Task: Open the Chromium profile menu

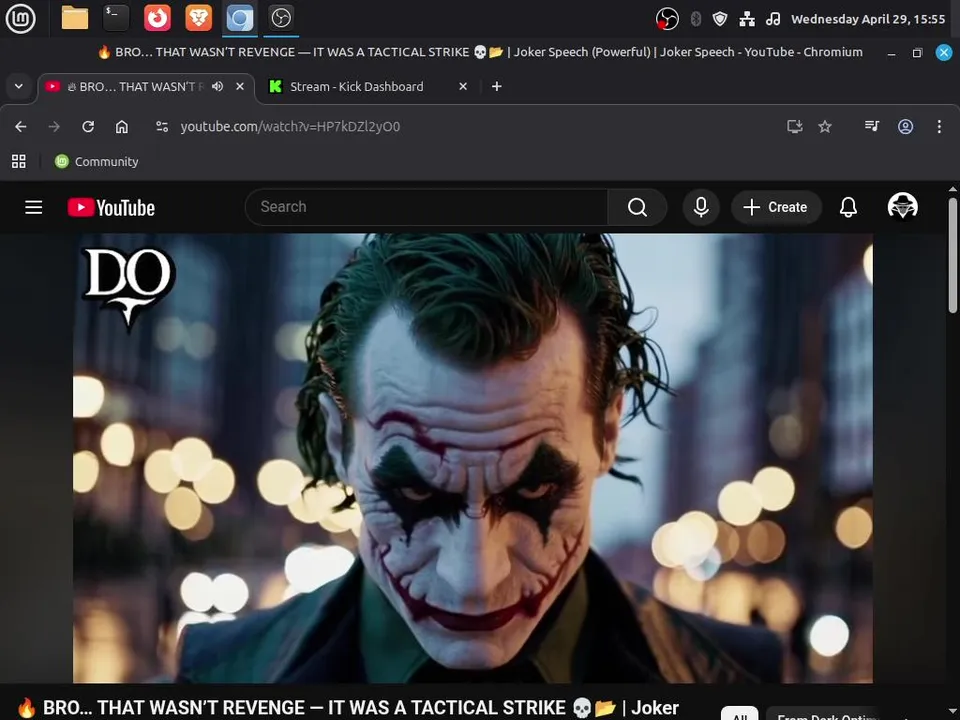Action: pos(906,127)
